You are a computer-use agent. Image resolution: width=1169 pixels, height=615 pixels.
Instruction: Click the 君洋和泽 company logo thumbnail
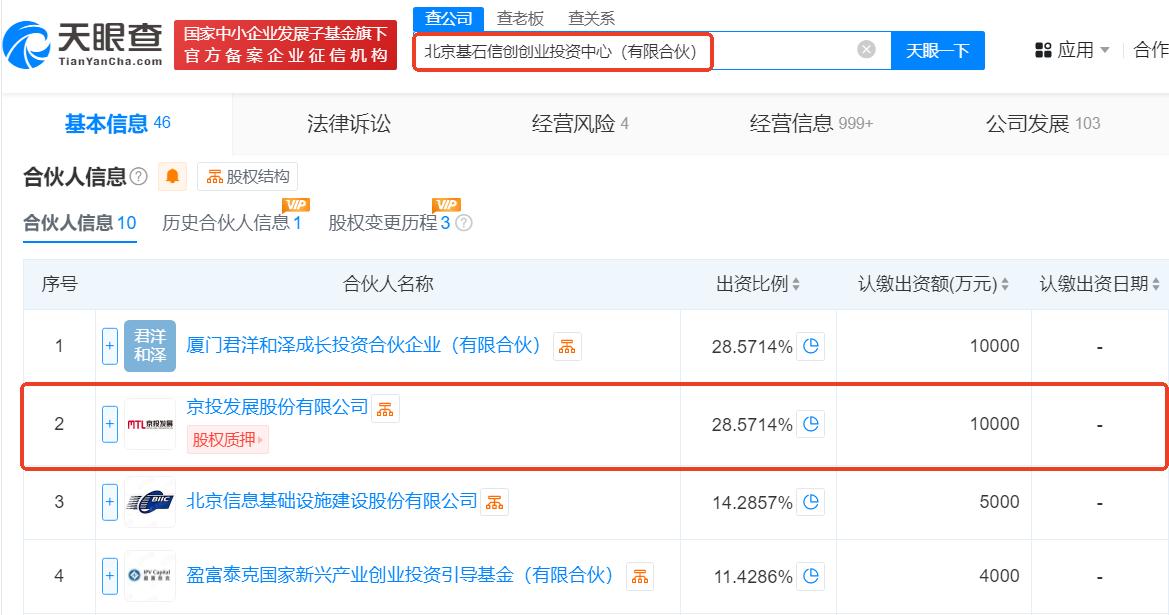click(150, 346)
